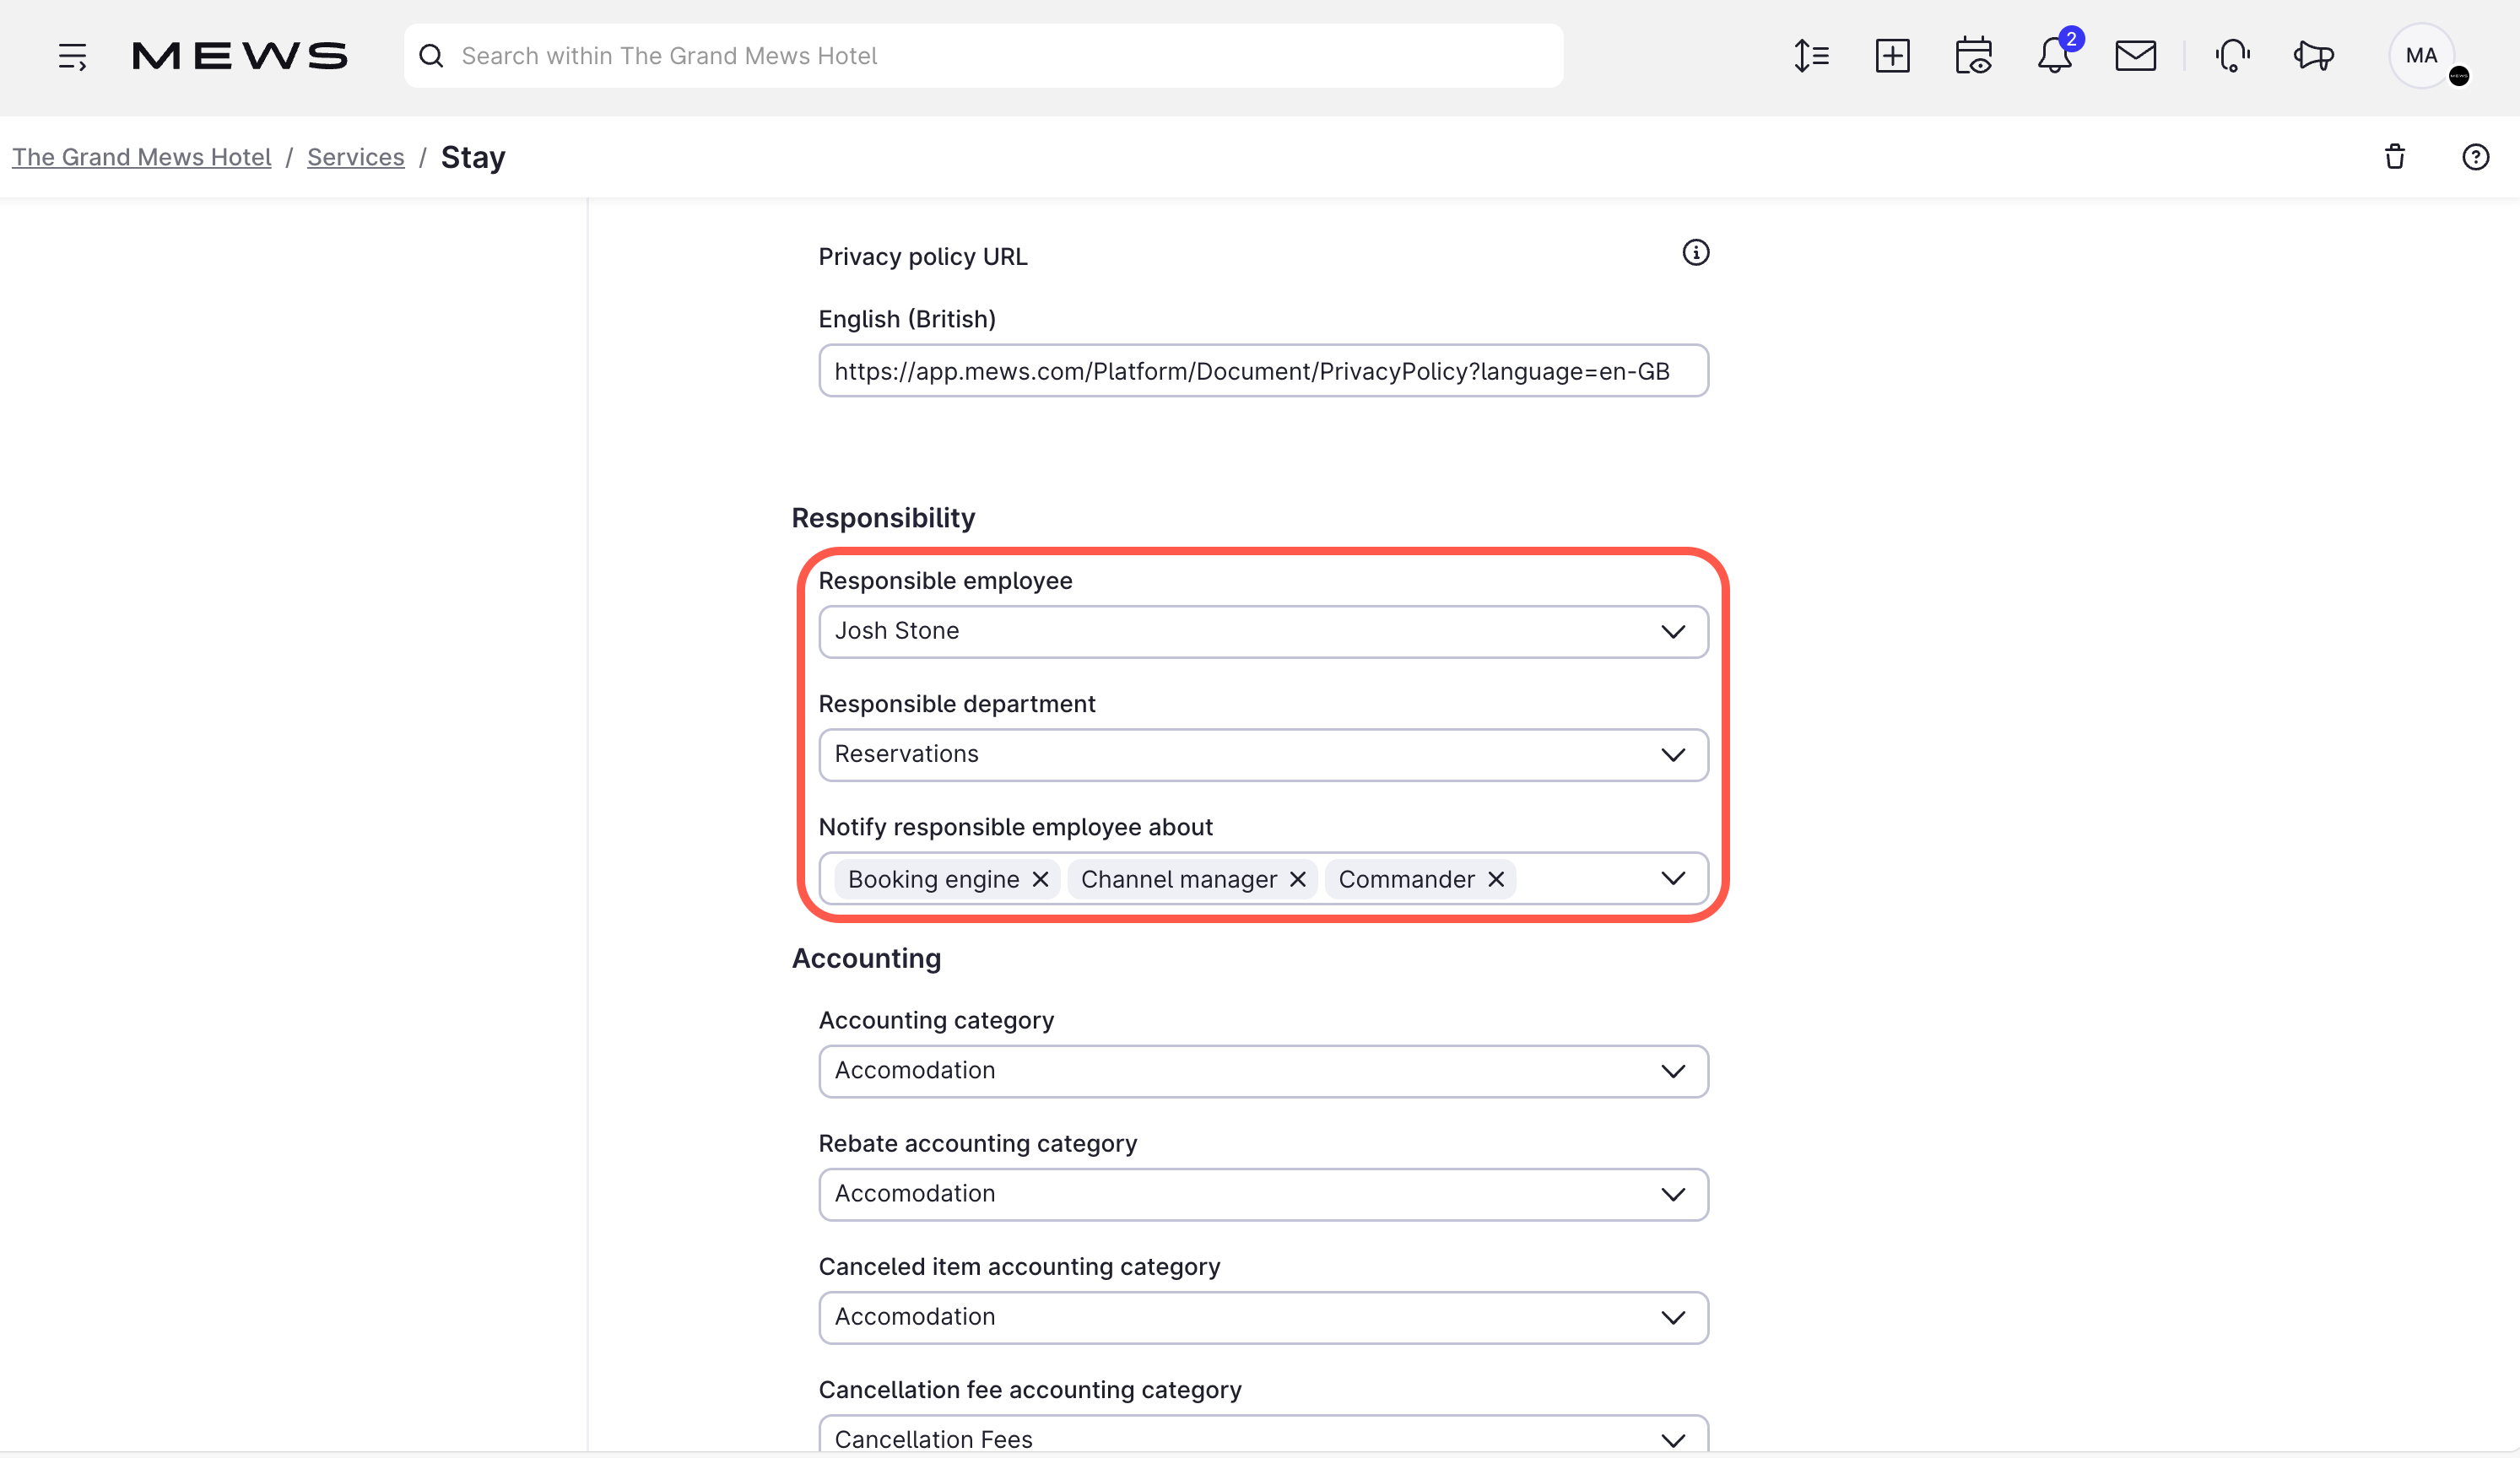Open the main navigation menu
The width and height of the screenshot is (2520, 1458).
click(x=71, y=56)
